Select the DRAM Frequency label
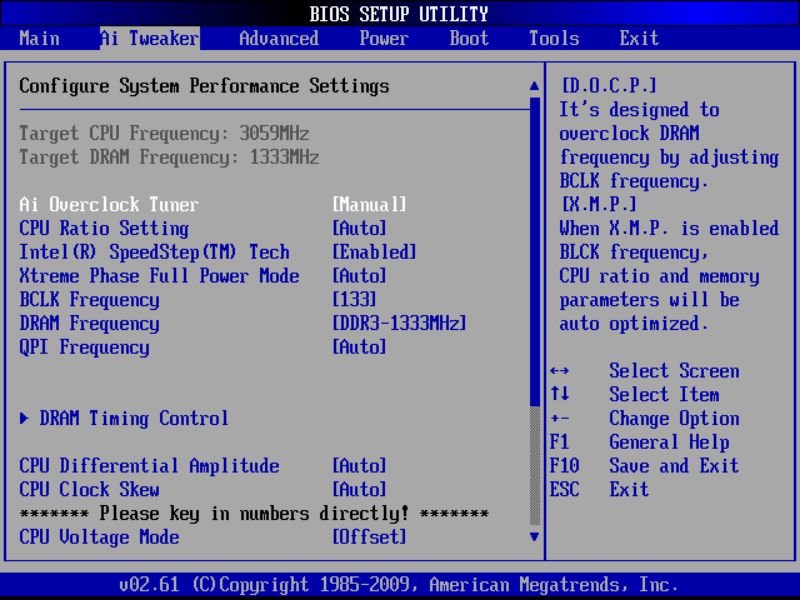Image resolution: width=800 pixels, height=600 pixels. pyautogui.click(x=89, y=323)
